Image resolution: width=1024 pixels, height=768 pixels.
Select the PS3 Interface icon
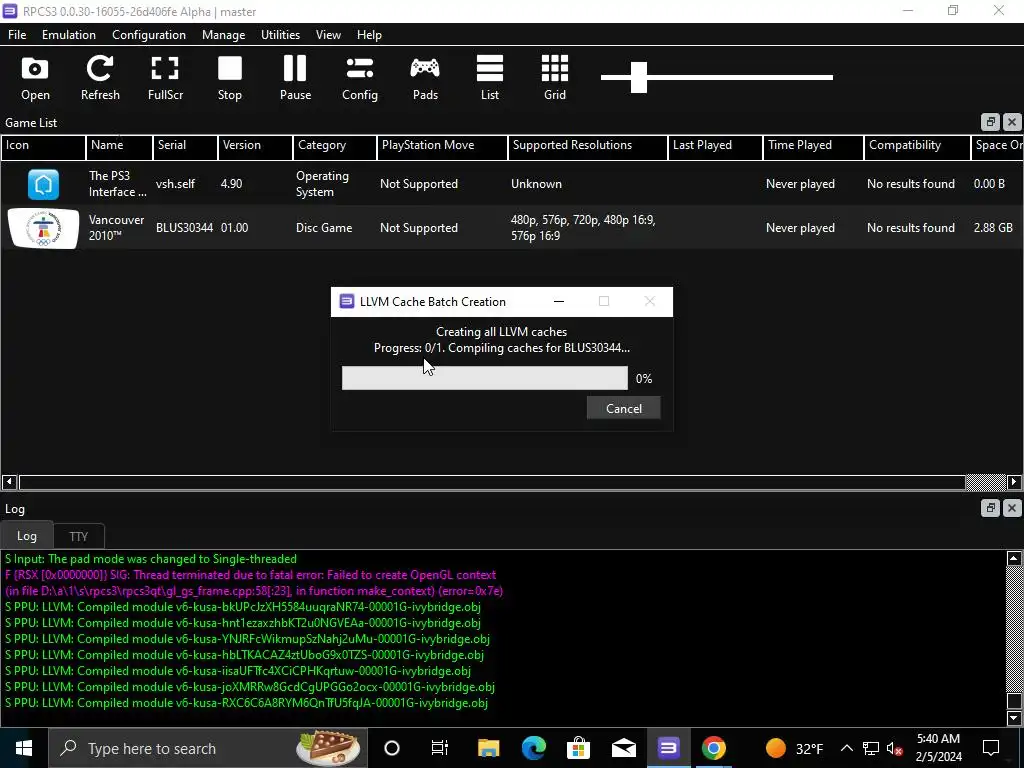point(43,184)
